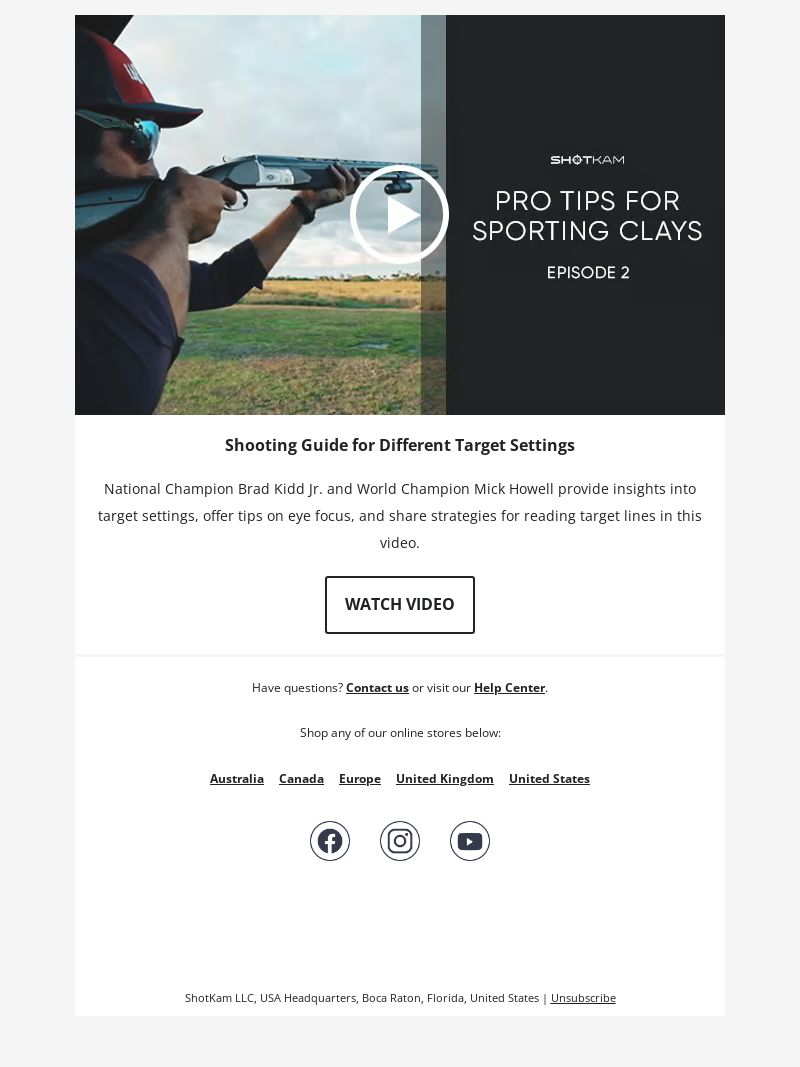Click the ShotKam logo in banner

point(587,160)
